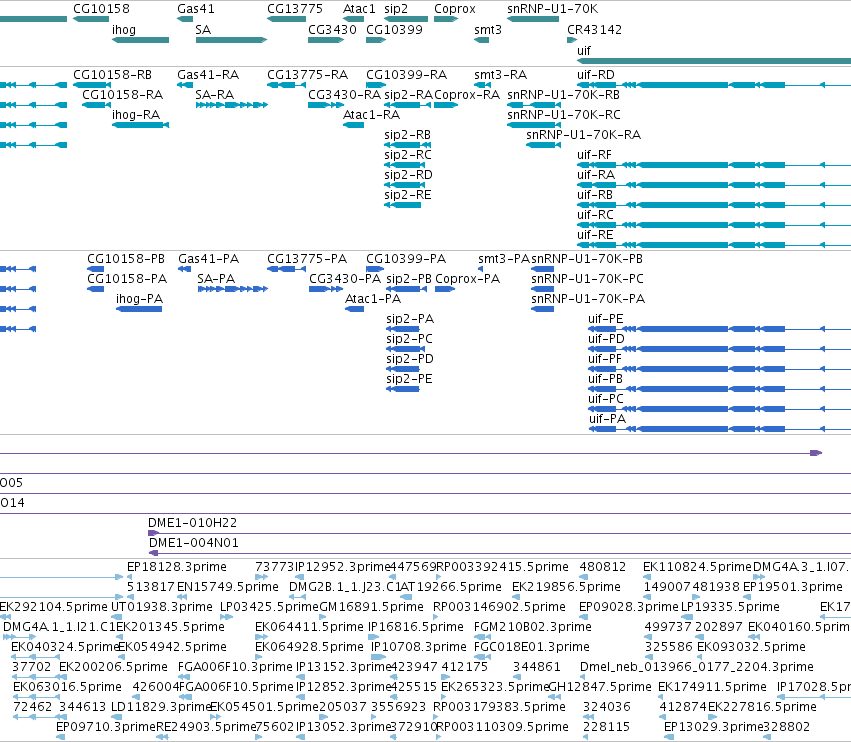Screen dimensions: 851x742
Task: Open the Atac1 gene feature
Action: tap(353, 19)
